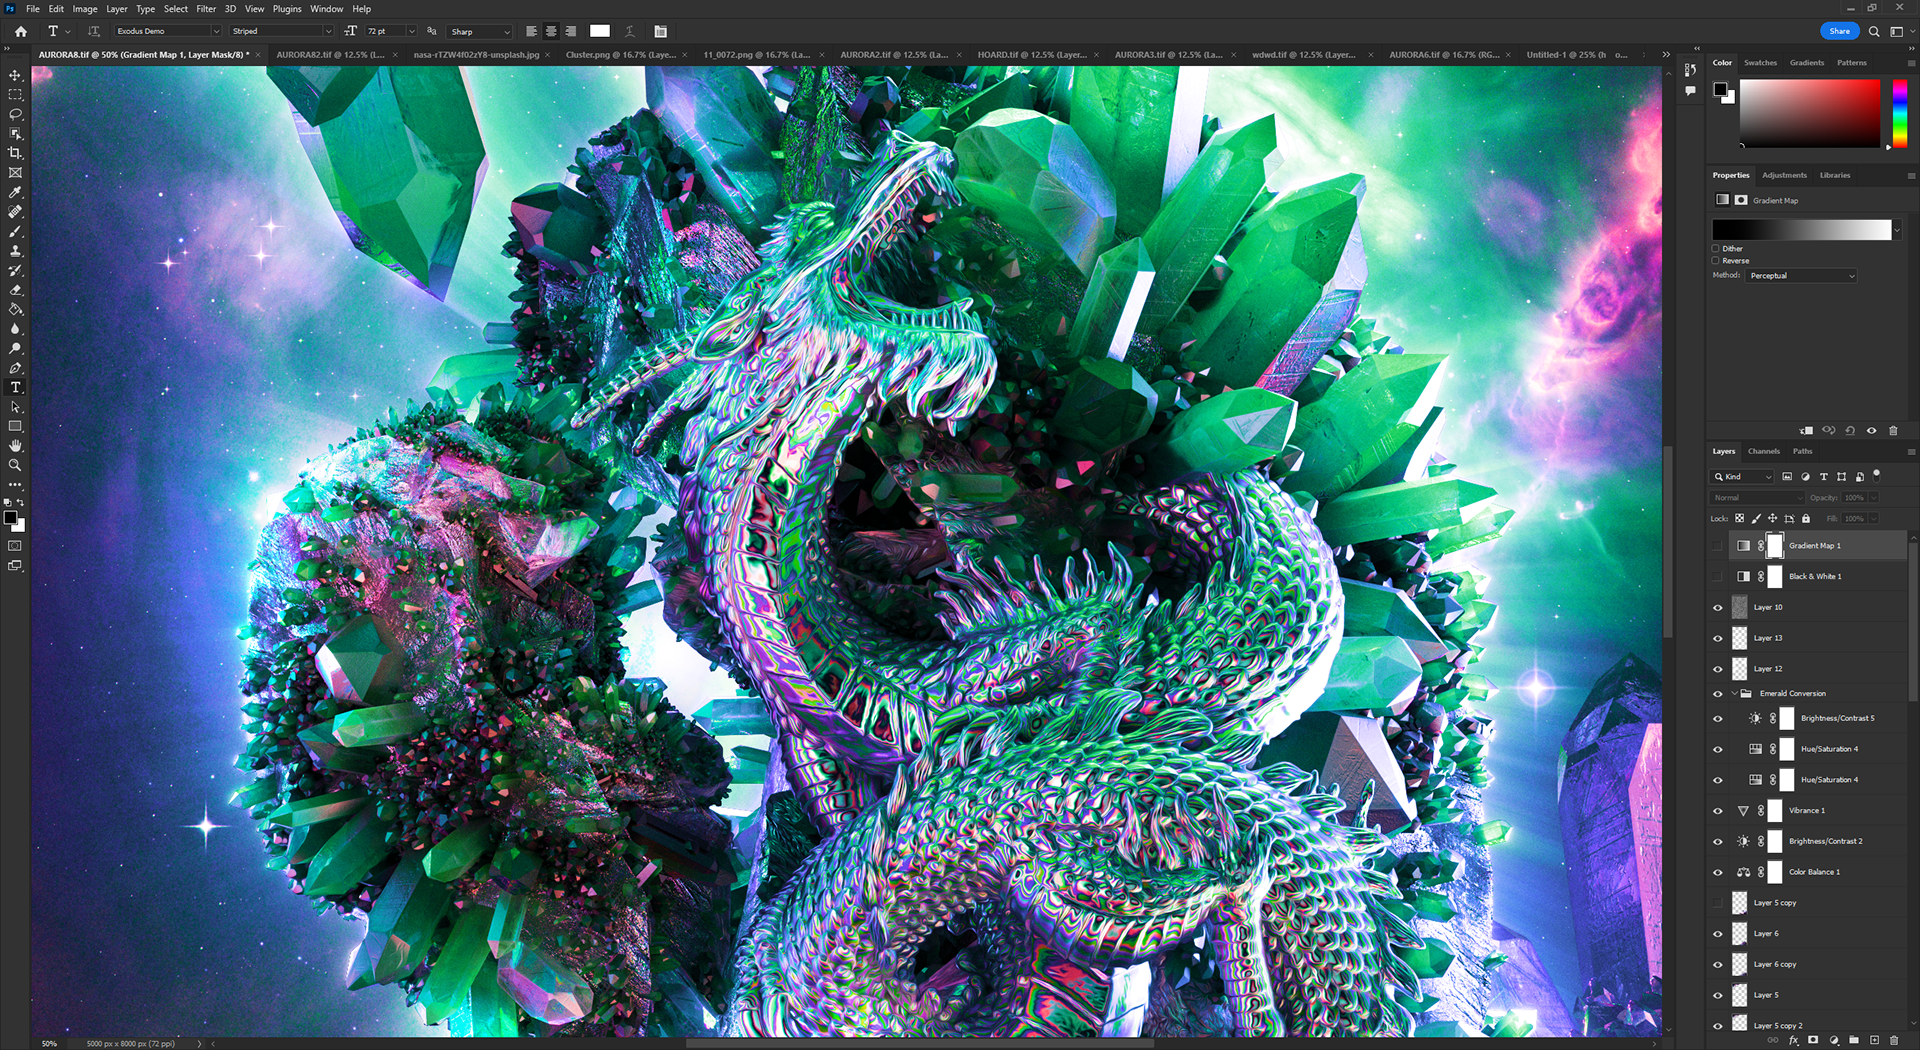Show the Layer 5 copy layer
This screenshot has width=1920, height=1050.
[1718, 903]
